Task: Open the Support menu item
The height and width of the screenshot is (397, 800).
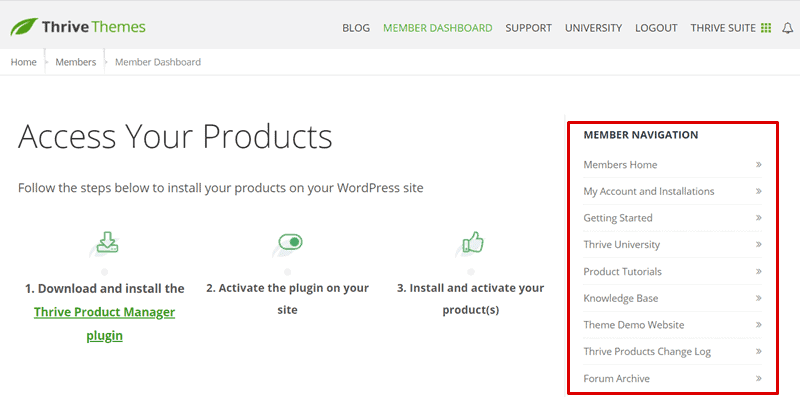Action: click(x=529, y=28)
